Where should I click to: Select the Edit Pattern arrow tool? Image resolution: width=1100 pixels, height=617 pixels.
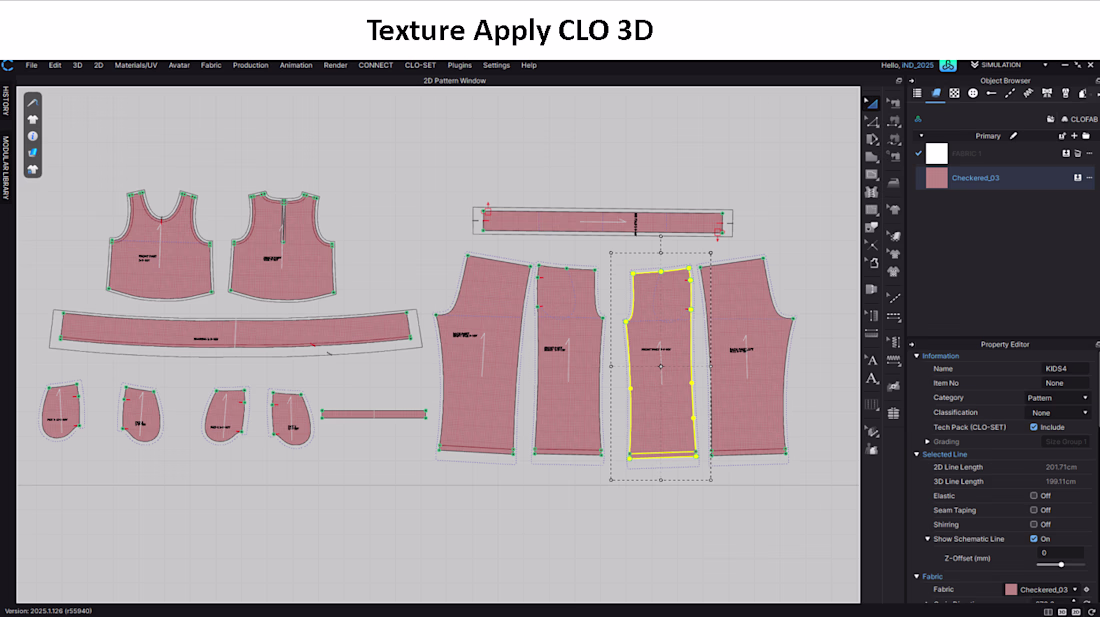coord(871,103)
